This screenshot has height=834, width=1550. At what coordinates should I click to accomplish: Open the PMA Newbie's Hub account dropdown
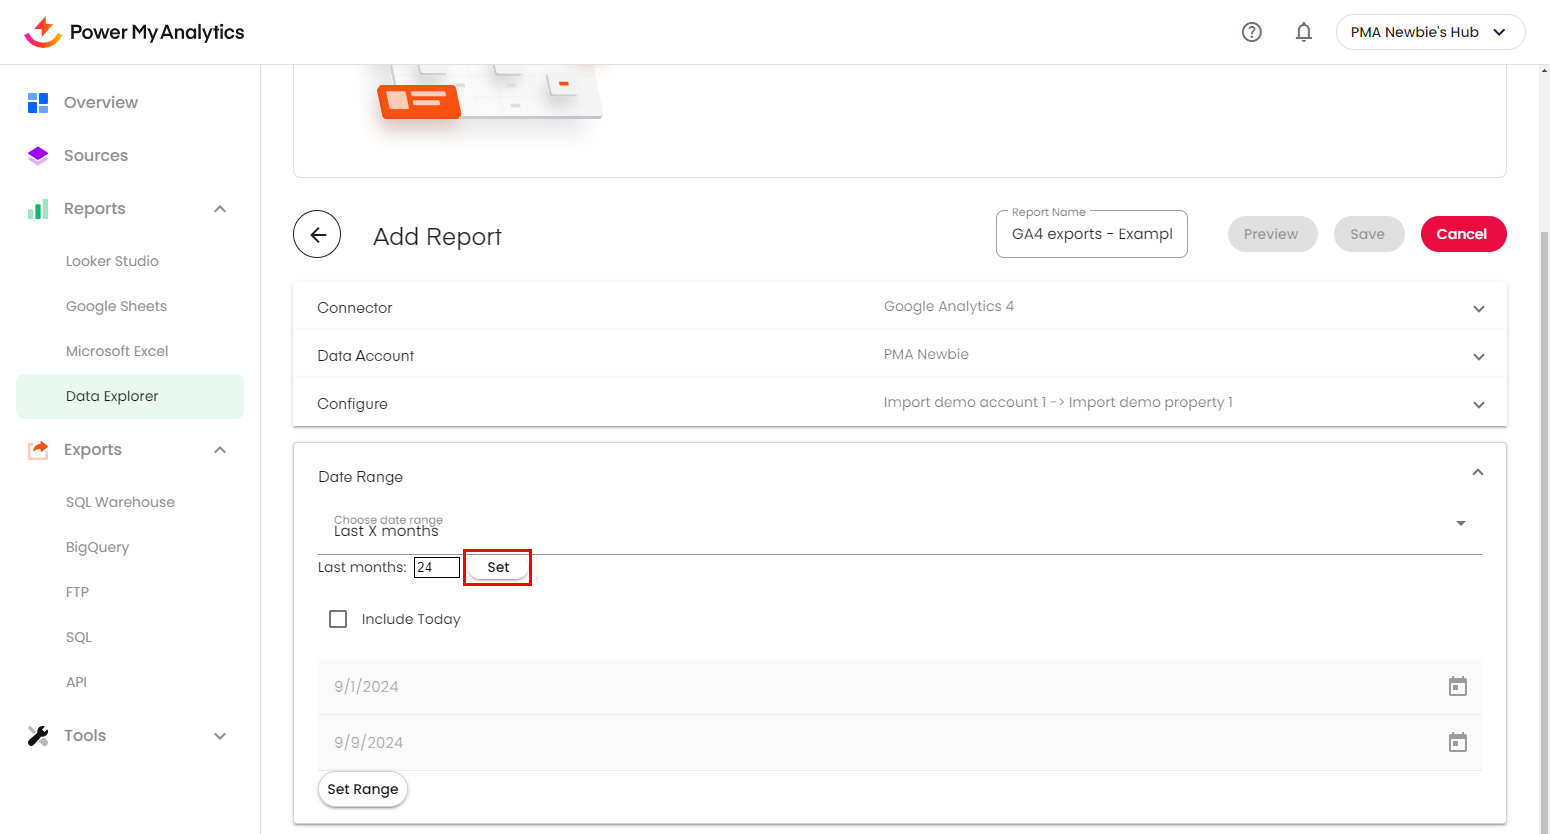[x=1429, y=32]
